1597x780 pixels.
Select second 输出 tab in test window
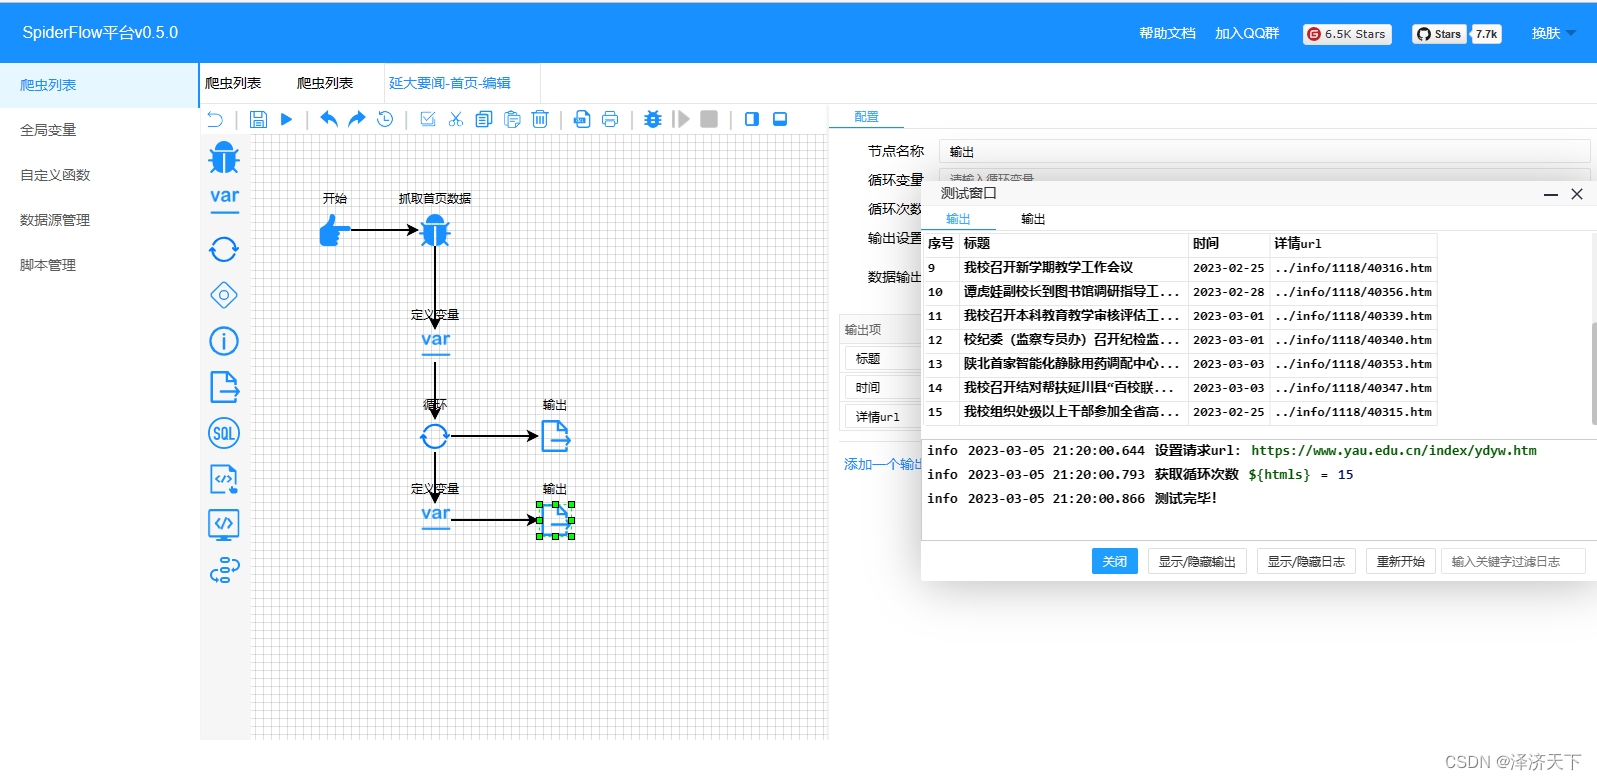[x=1033, y=218]
